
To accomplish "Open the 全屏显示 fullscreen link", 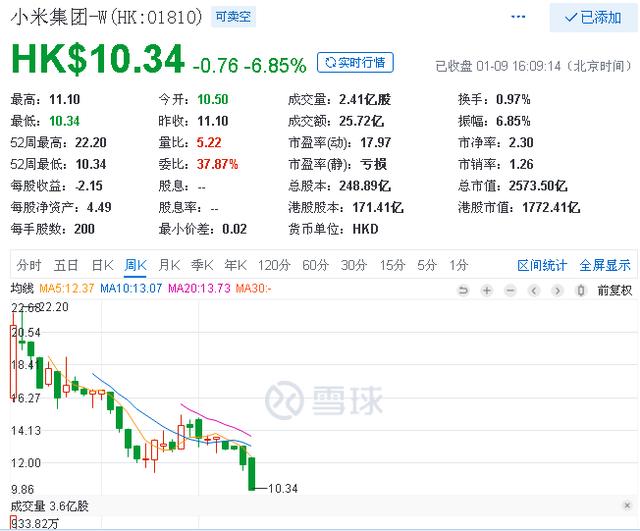I will pos(605,265).
